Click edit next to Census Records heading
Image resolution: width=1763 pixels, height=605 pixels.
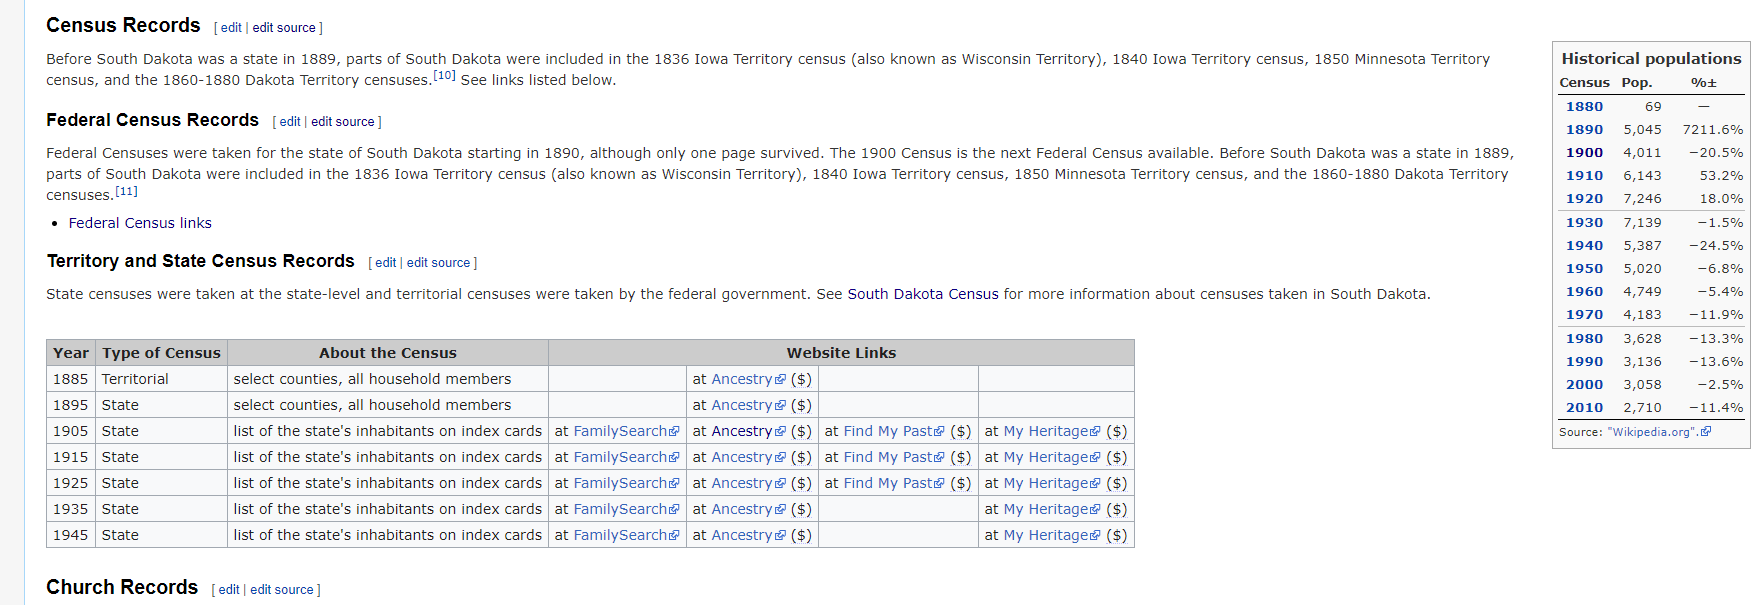[231, 28]
